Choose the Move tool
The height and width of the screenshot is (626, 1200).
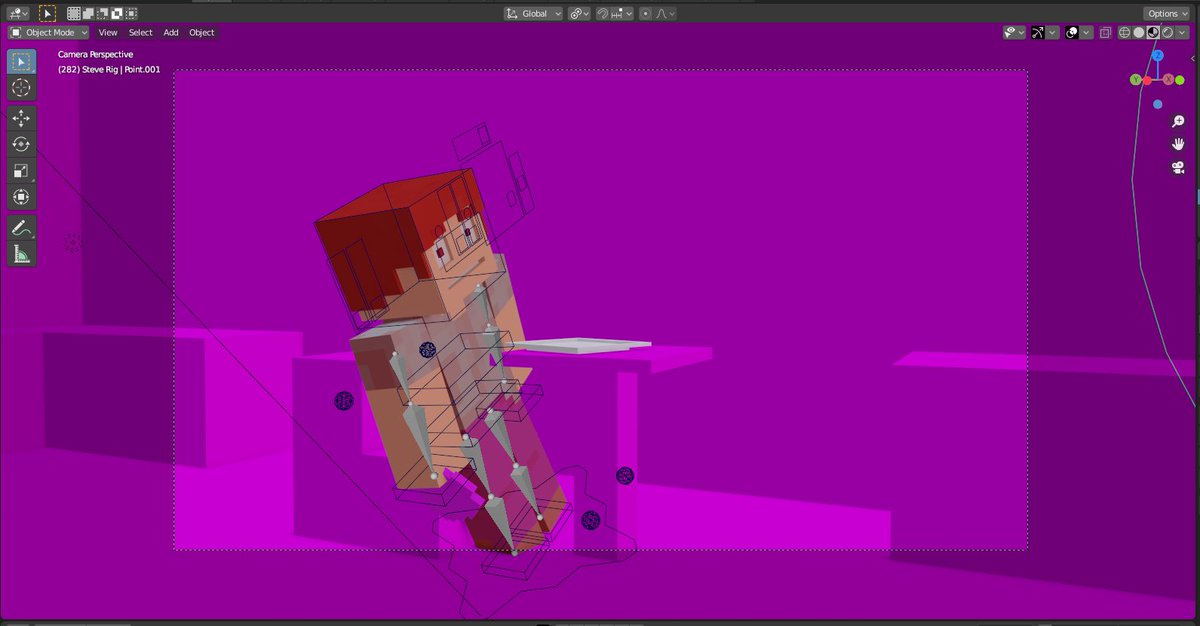click(22, 118)
